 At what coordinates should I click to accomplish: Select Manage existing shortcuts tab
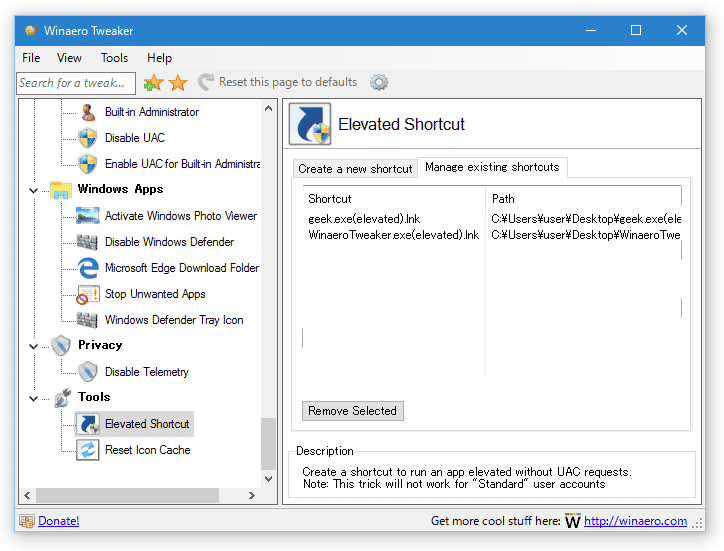(x=492, y=167)
